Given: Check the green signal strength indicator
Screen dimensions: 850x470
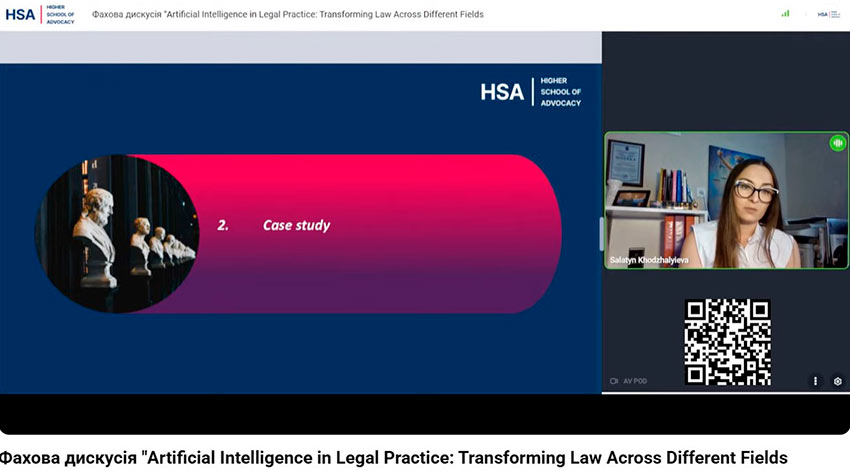Looking at the screenshot, I should (x=785, y=14).
